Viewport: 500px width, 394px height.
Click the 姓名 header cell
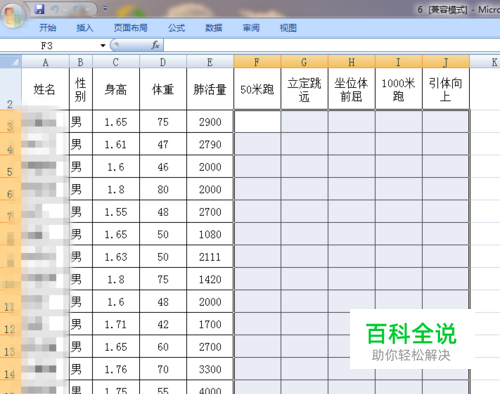(45, 89)
